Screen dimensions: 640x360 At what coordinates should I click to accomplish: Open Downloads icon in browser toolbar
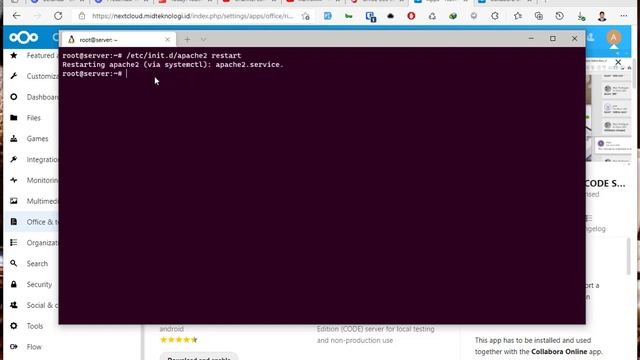coord(581,16)
